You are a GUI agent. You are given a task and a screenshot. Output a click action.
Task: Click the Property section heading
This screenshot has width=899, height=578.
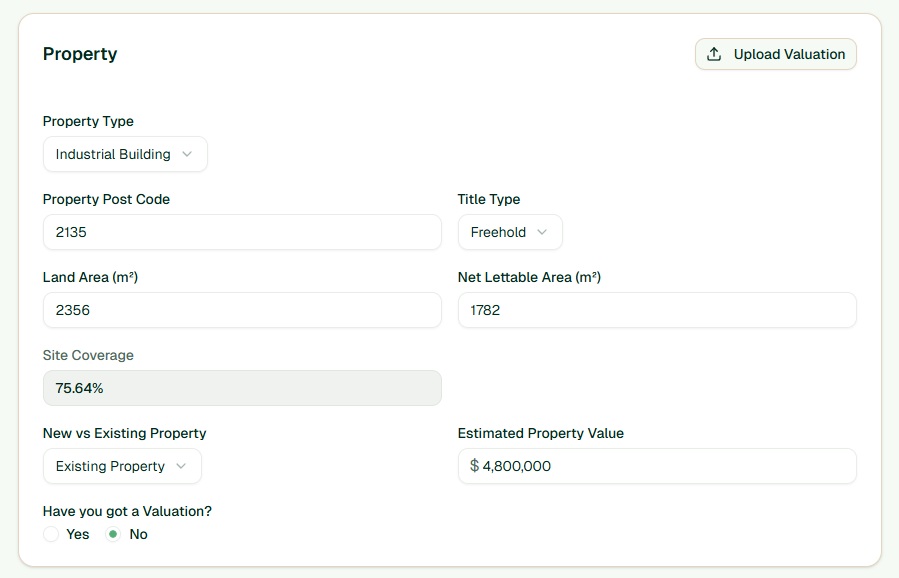click(x=80, y=54)
